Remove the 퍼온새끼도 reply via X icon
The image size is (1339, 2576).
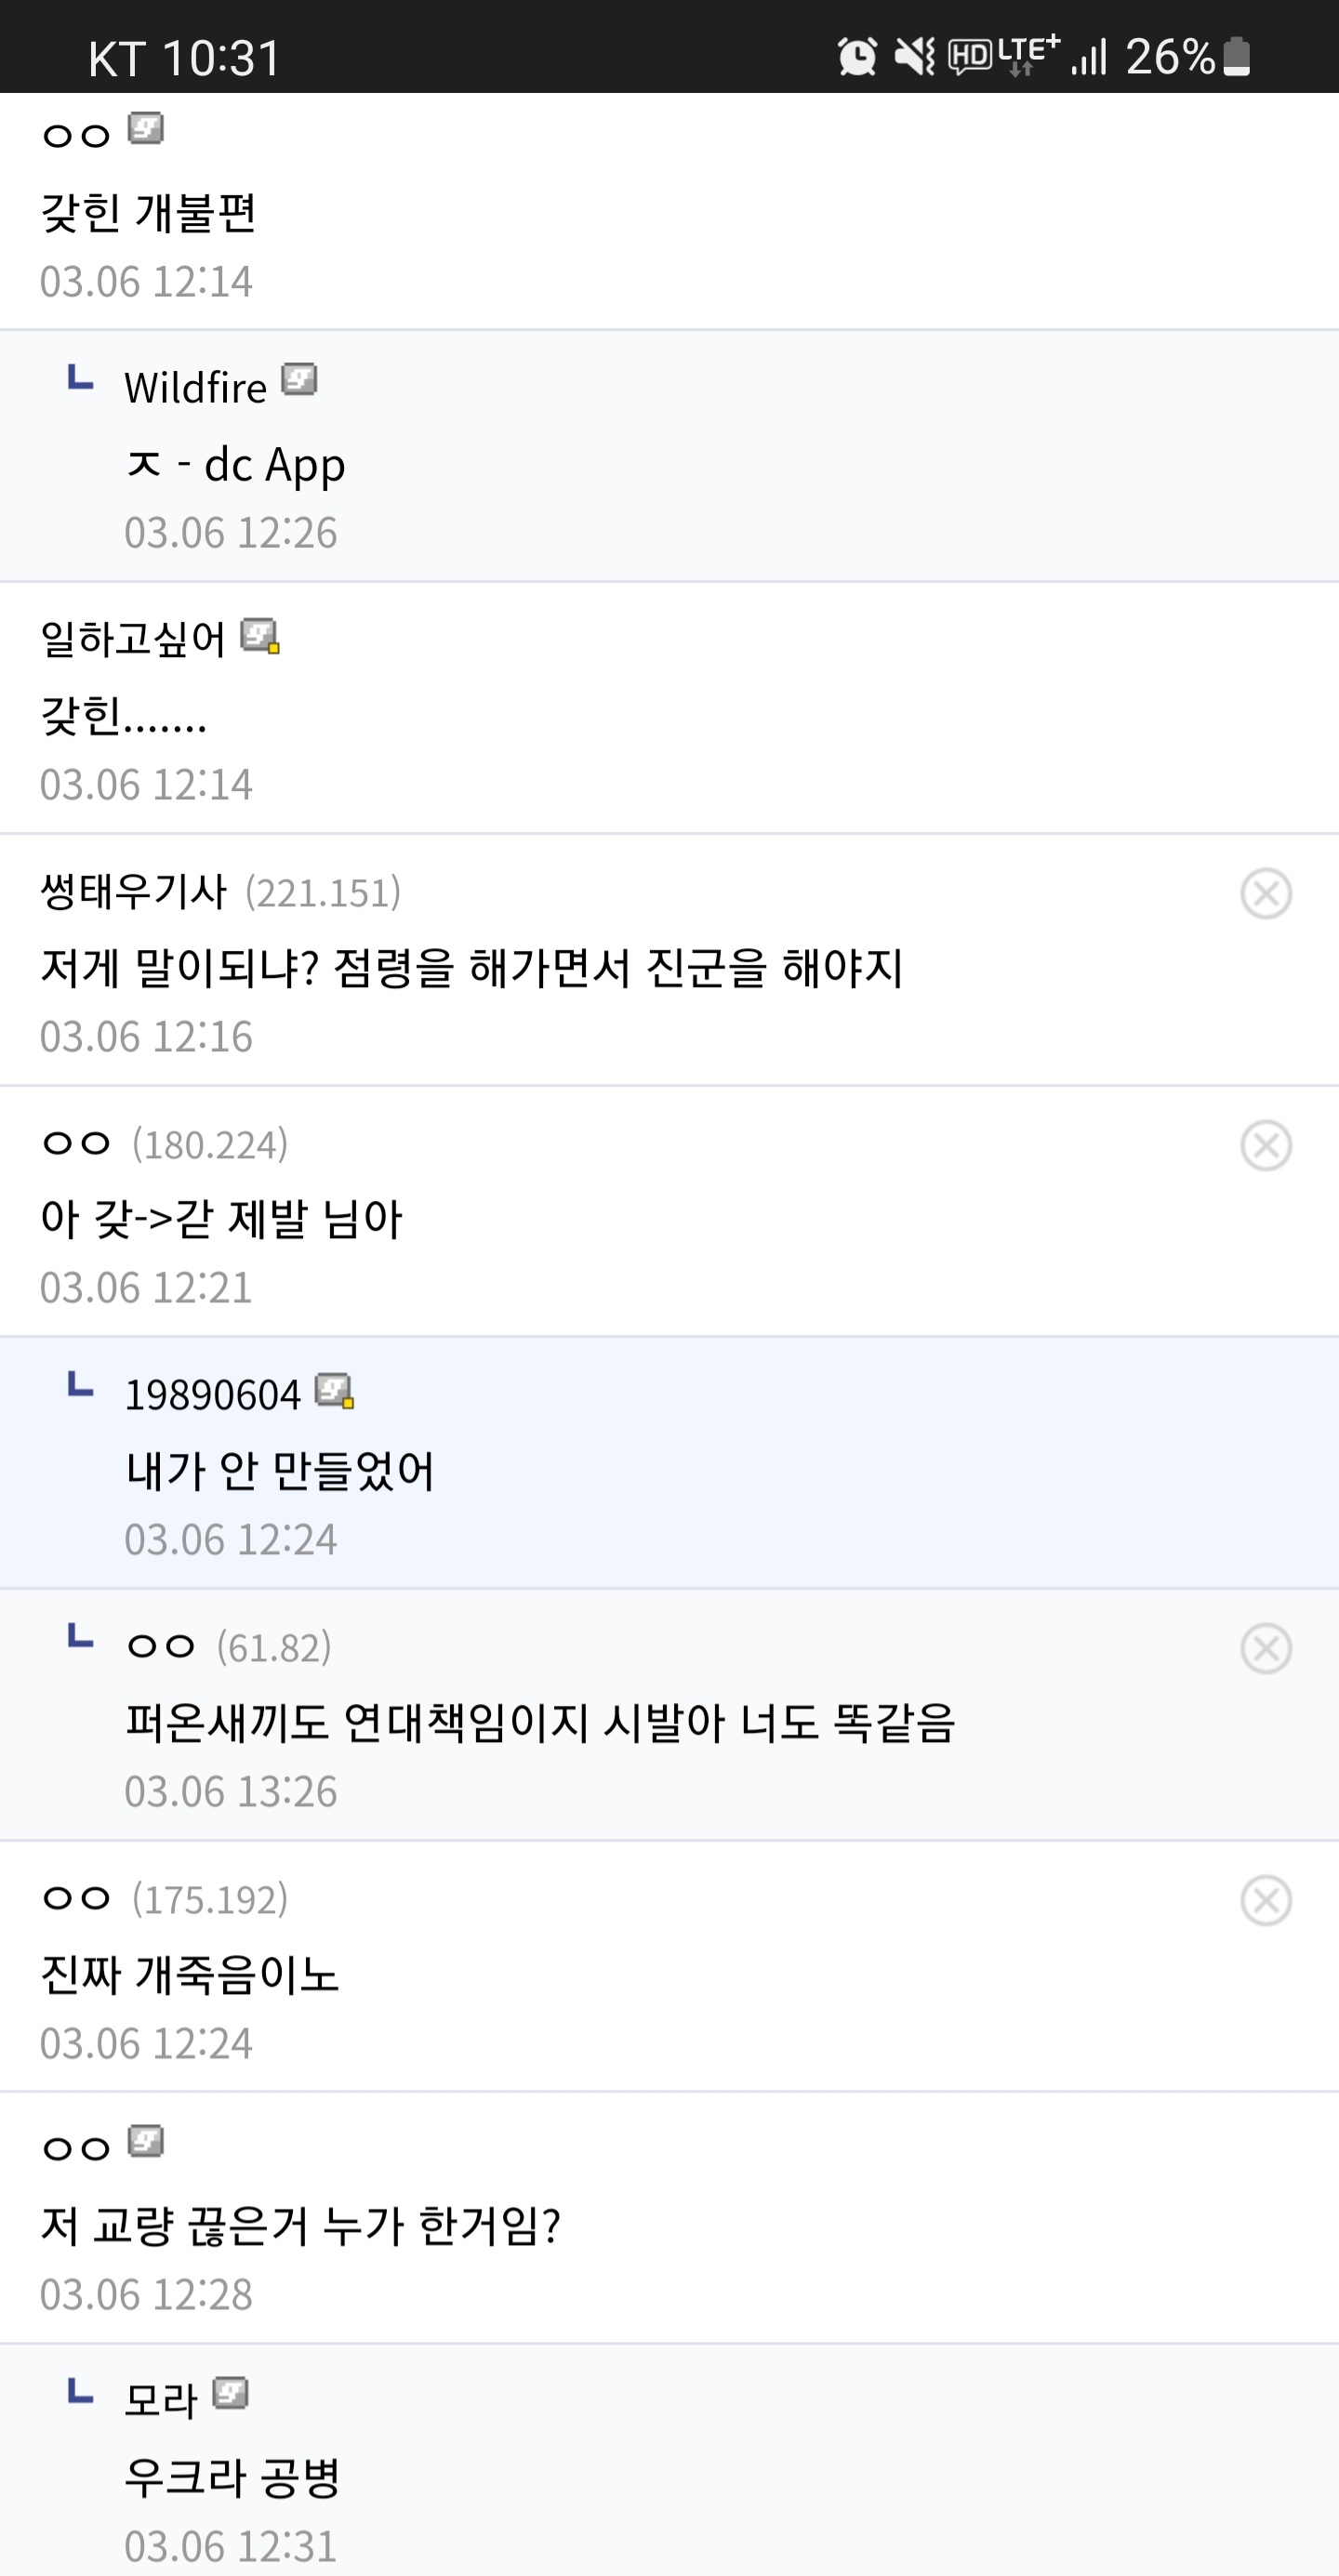(x=1265, y=1648)
